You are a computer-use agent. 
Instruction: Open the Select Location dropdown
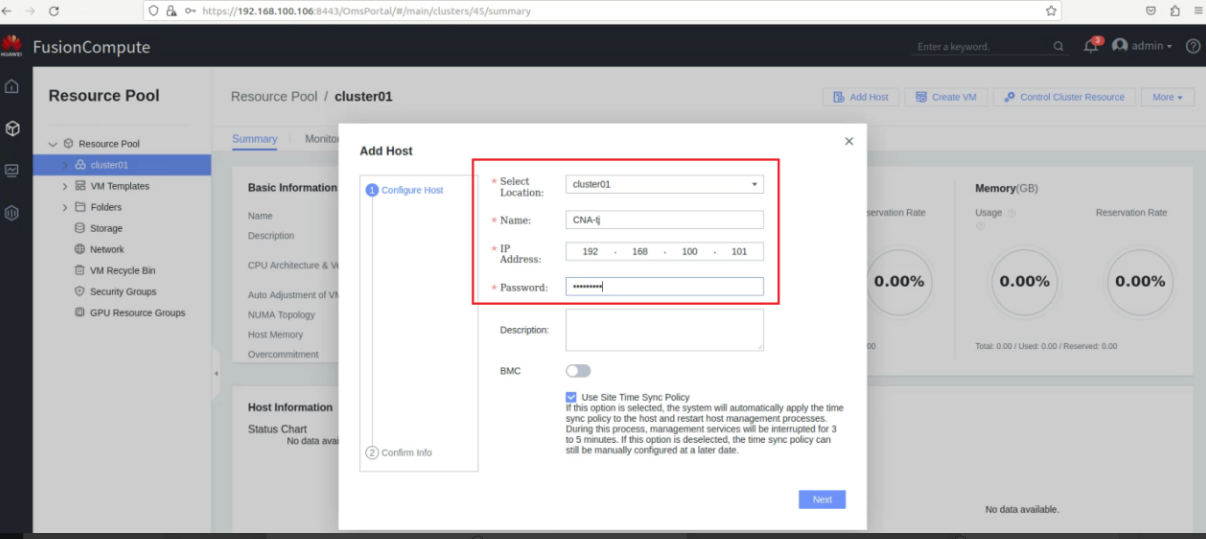tap(664, 184)
